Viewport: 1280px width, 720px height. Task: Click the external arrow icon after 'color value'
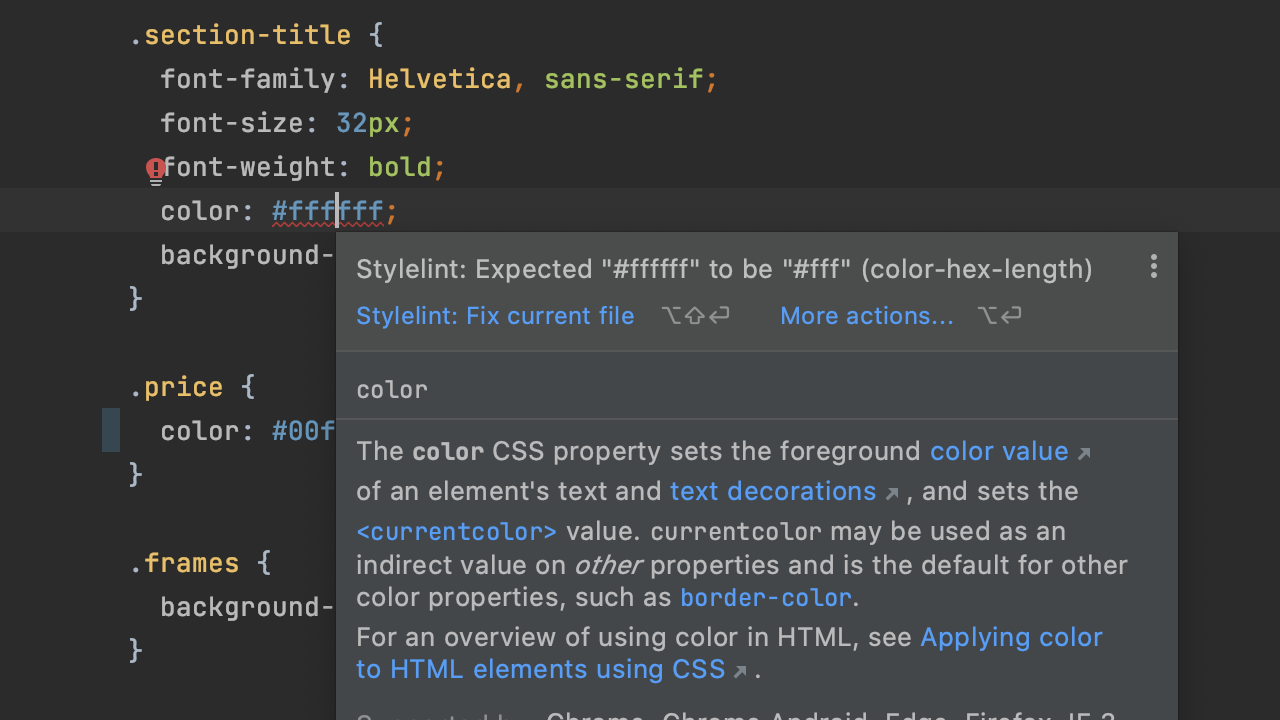(x=1084, y=453)
